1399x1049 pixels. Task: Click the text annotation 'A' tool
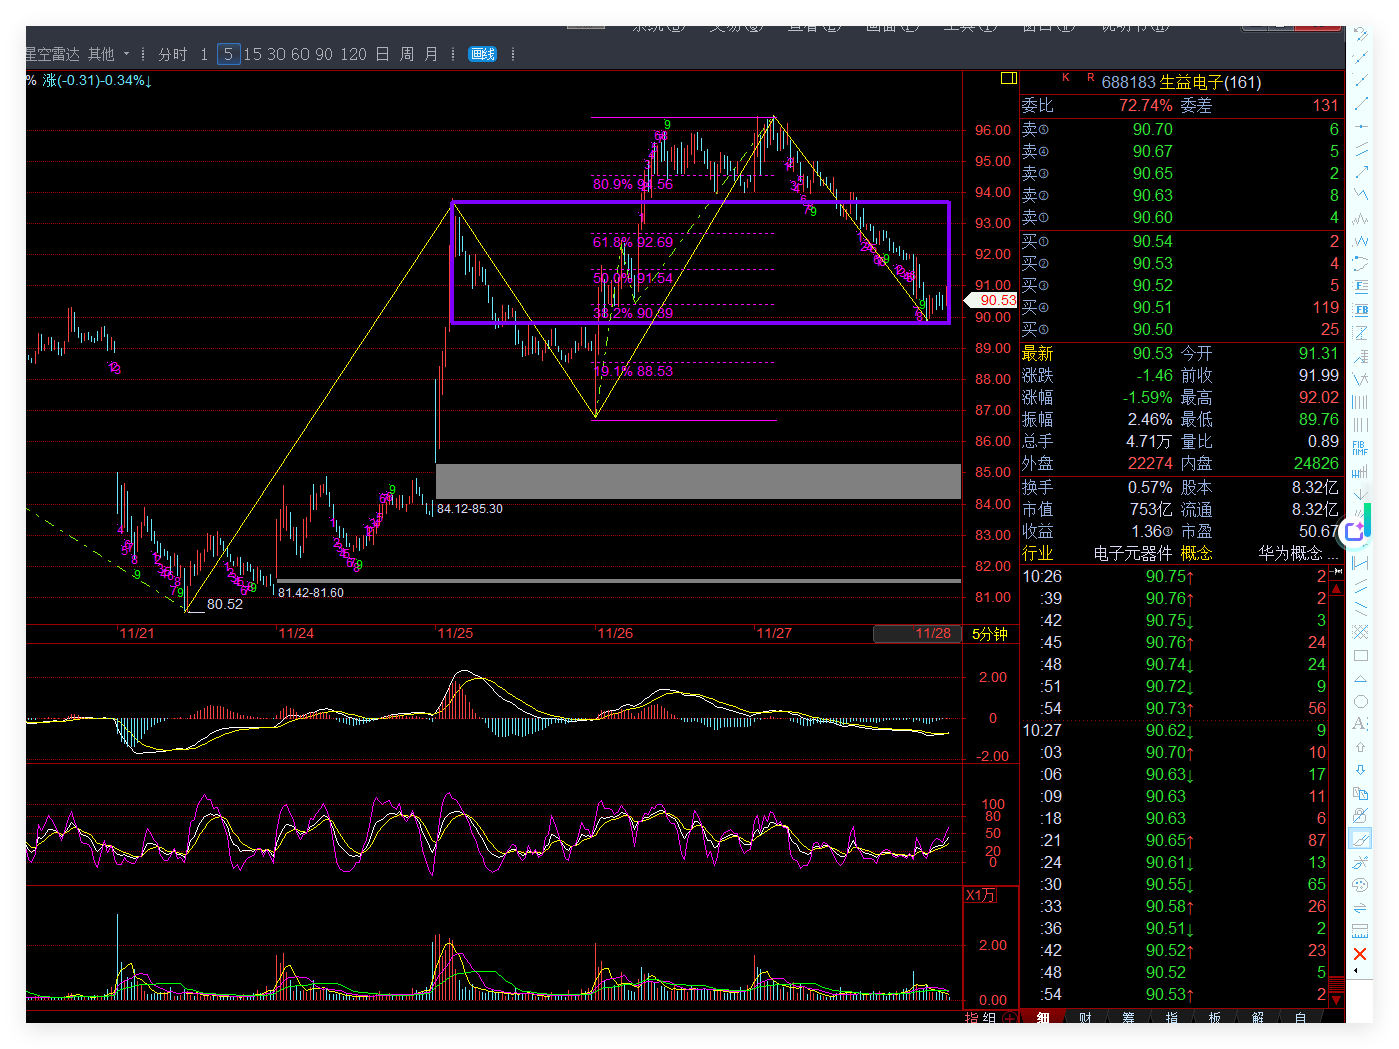(1360, 724)
